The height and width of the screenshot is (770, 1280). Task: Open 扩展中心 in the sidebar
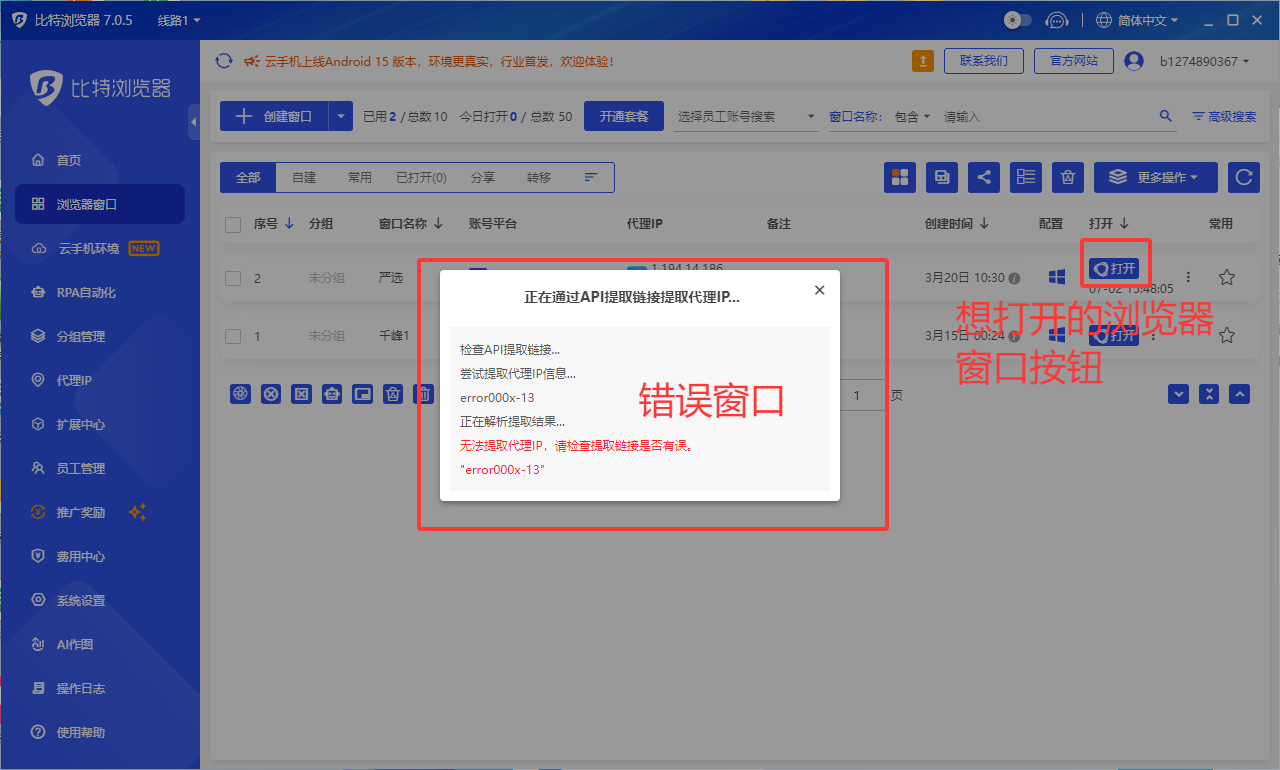click(x=100, y=424)
